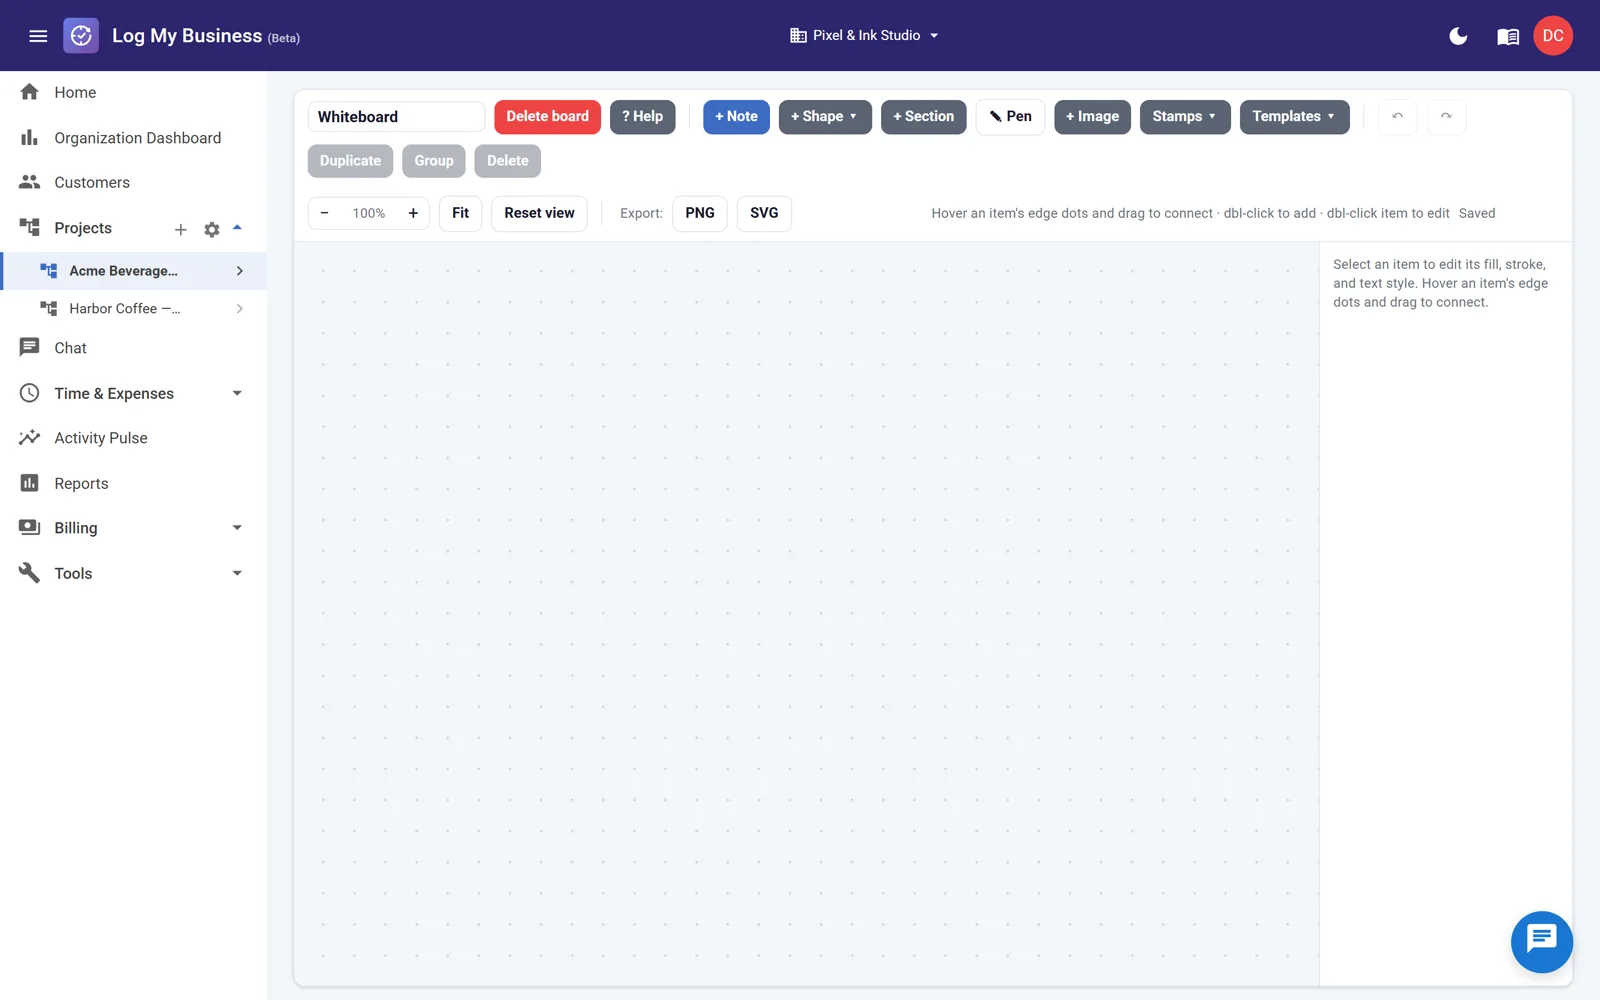Viewport: 1600px width, 1000px height.
Task: Go to Home in sidebar
Action: tap(133, 92)
